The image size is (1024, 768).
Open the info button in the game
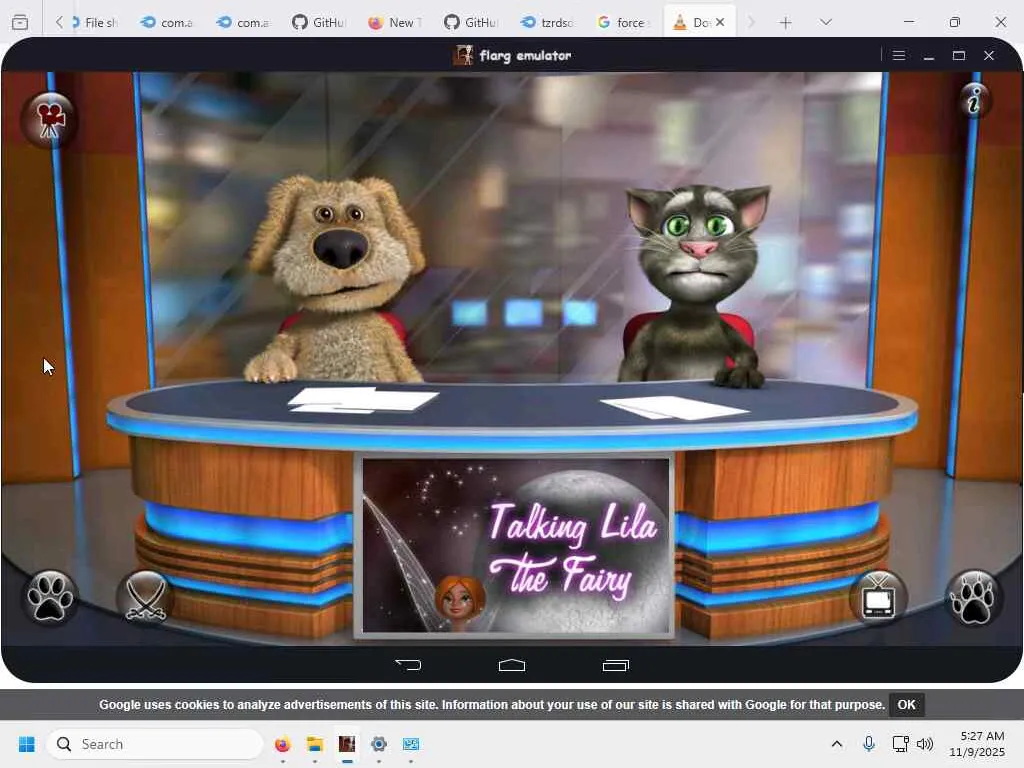[974, 100]
